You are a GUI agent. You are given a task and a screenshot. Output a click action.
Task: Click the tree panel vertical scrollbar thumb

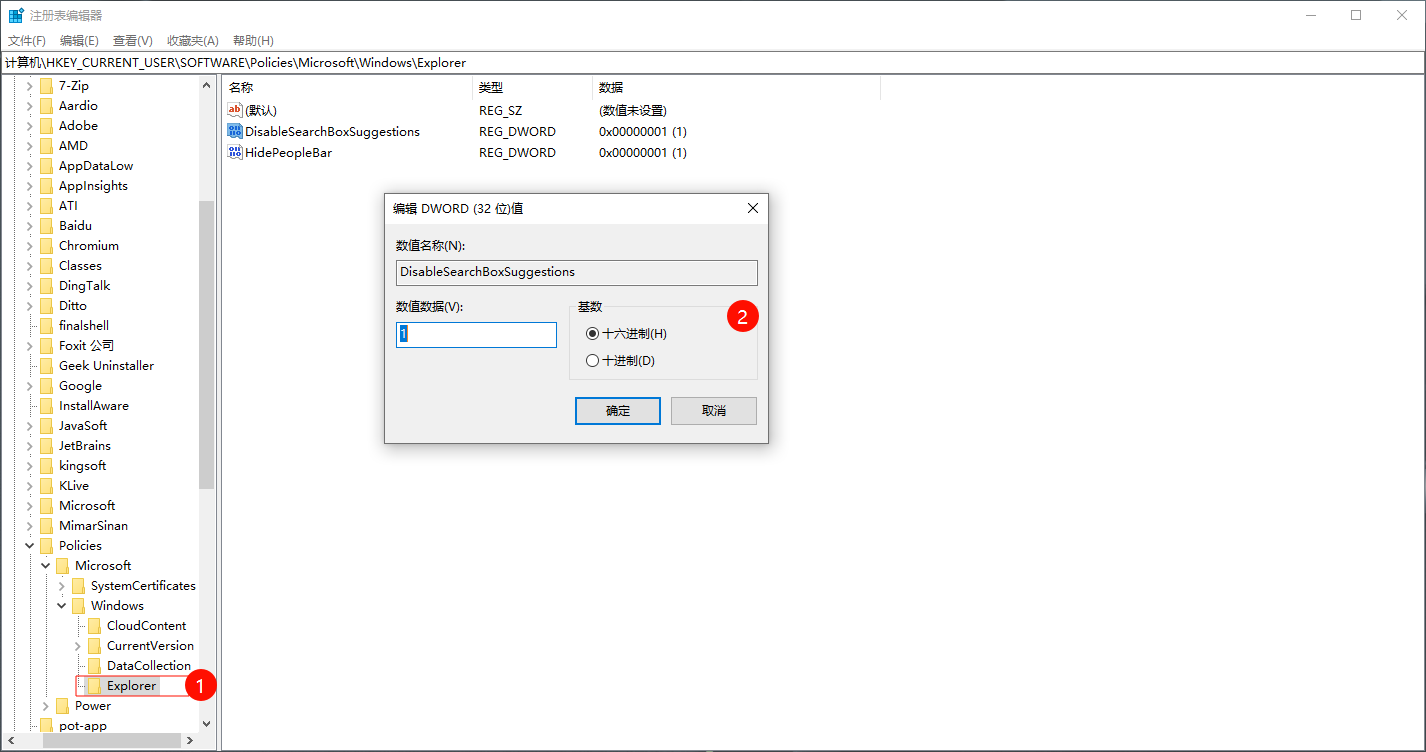tap(207, 345)
